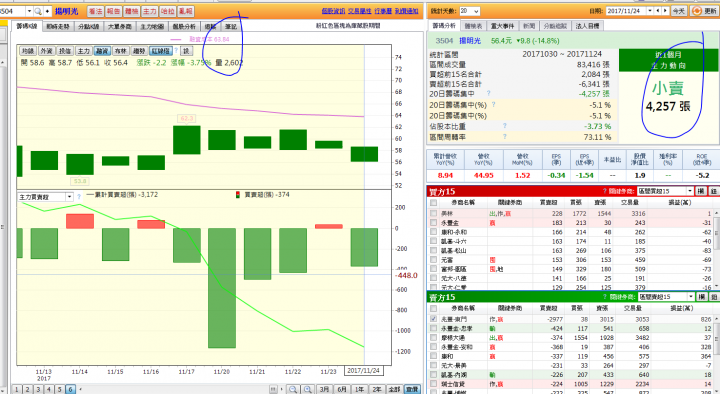This screenshot has height=394, width=720.
Task: Uncheck the first row in the sellers list (-2977)
Action: (x=433, y=319)
